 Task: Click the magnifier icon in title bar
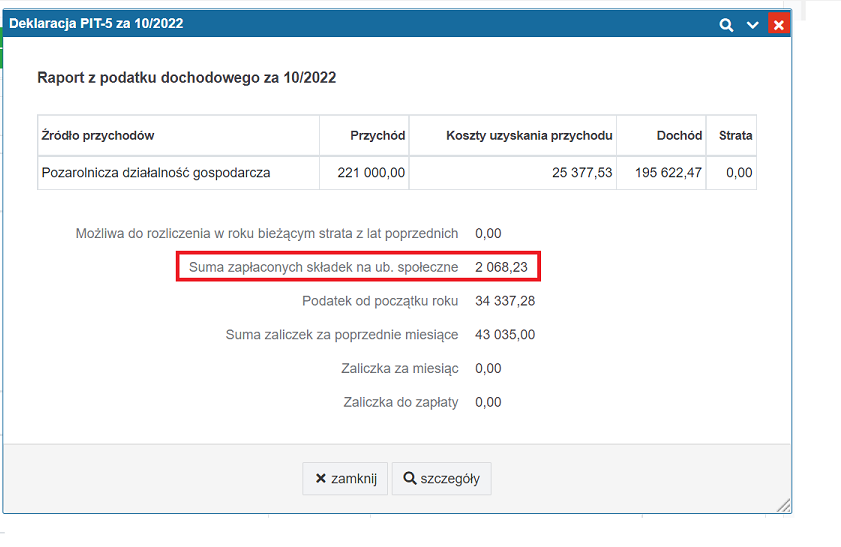726,25
